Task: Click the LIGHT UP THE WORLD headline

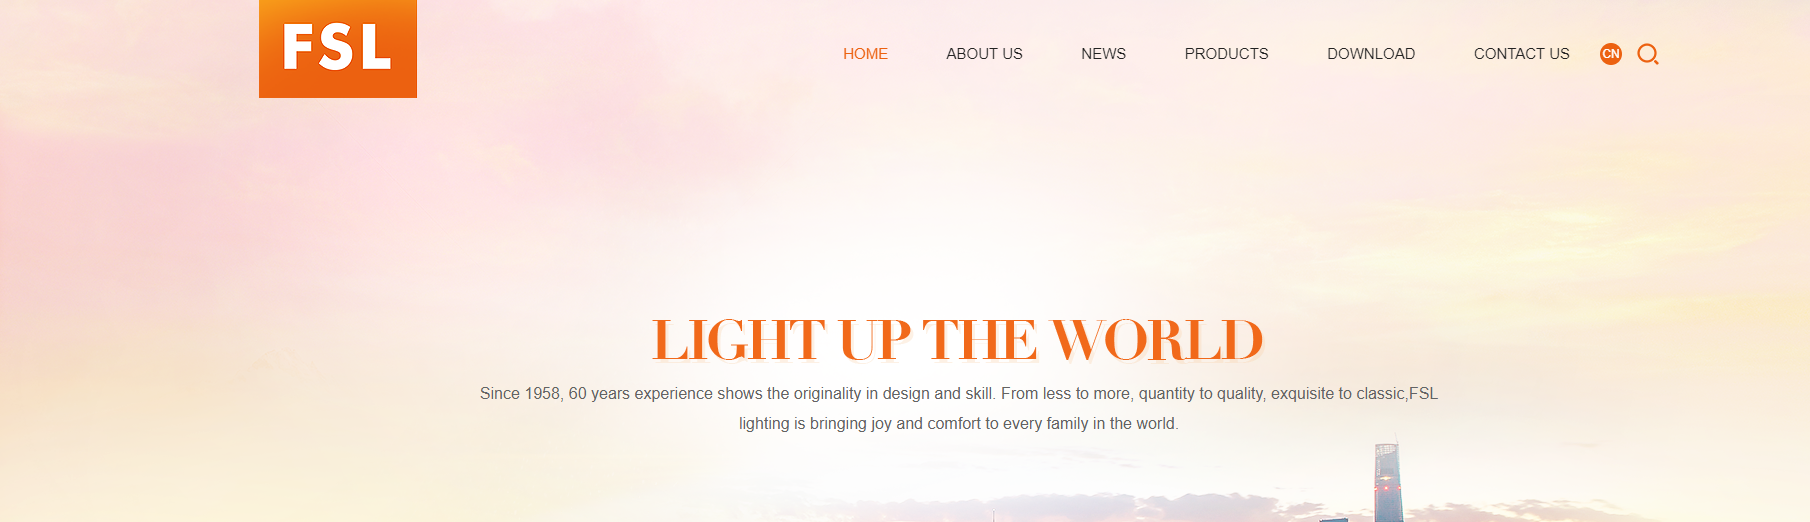Action: (957, 340)
